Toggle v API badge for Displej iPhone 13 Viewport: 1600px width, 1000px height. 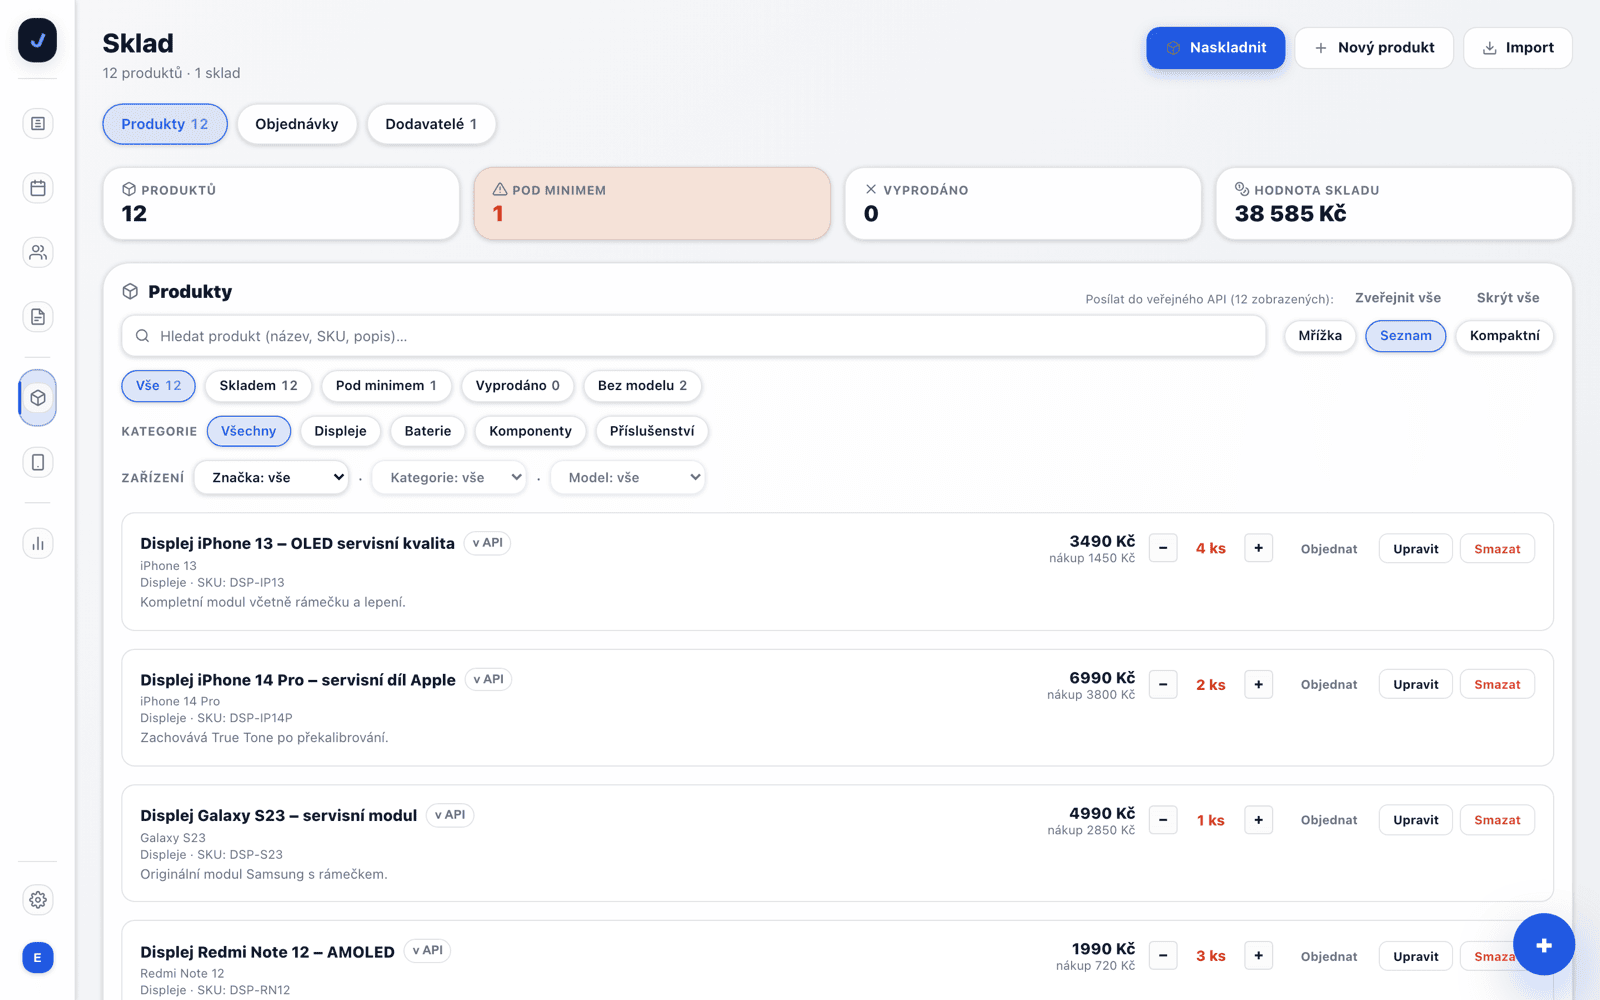(x=488, y=543)
